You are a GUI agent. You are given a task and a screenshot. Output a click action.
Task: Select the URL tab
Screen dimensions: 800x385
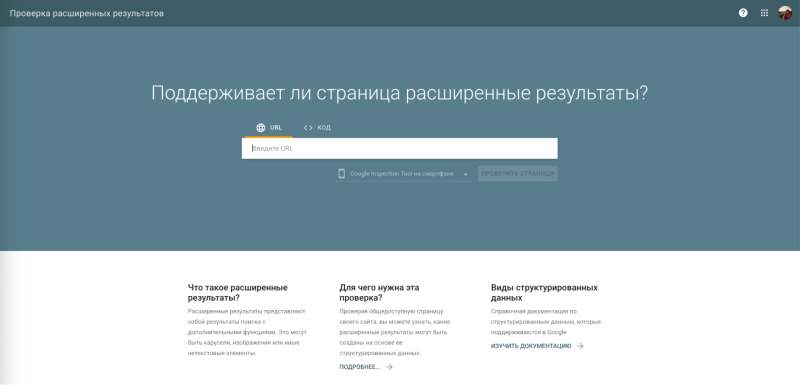pyautogui.click(x=268, y=127)
